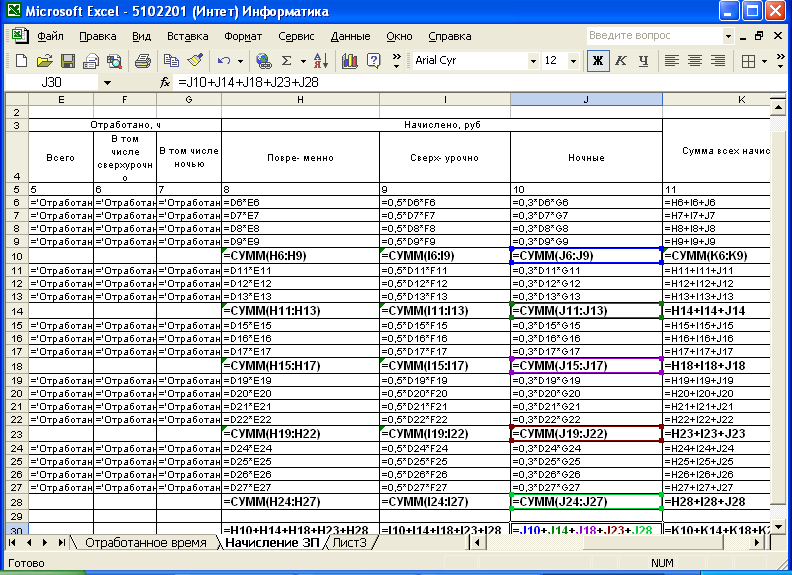Open Print Preview from the toolbar
Image resolution: width=792 pixels, height=575 pixels.
click(114, 61)
